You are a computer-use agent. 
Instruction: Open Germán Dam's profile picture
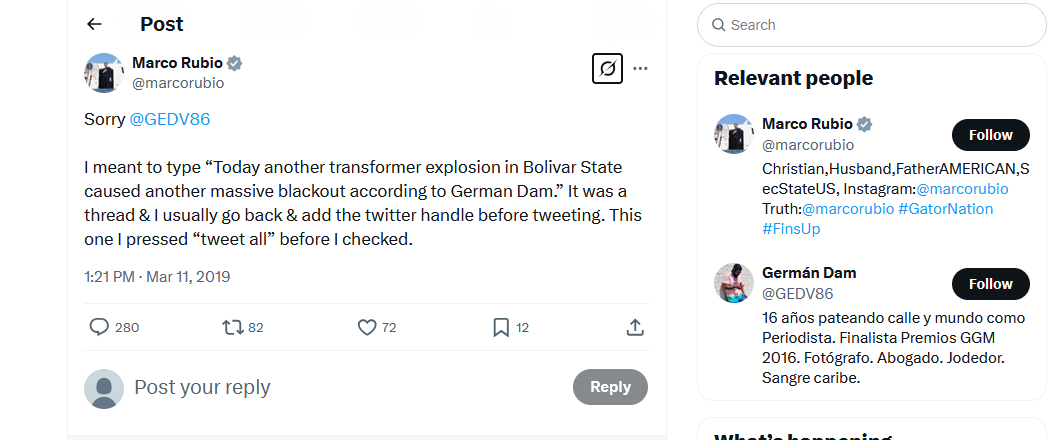pyautogui.click(x=733, y=283)
